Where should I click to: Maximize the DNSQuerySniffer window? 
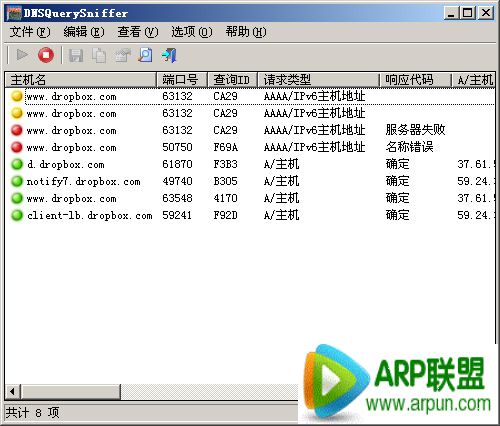tap(467, 13)
